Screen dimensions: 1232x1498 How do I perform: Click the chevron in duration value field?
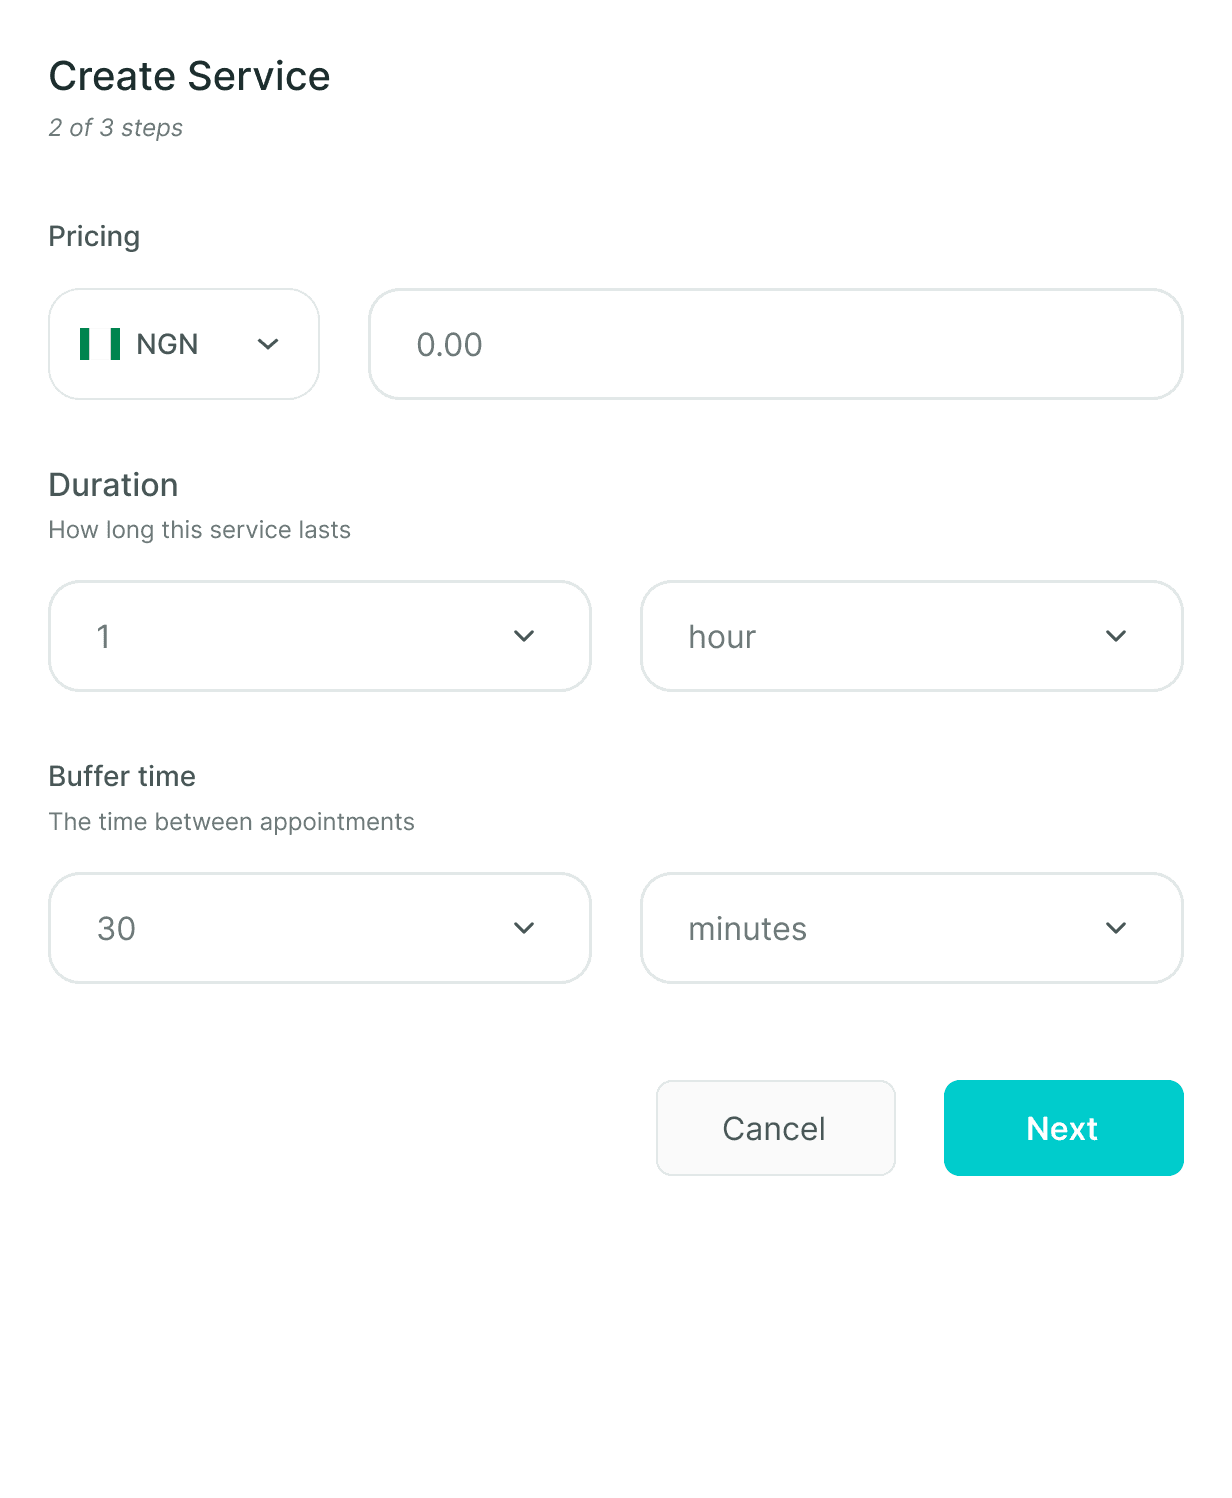pos(524,636)
